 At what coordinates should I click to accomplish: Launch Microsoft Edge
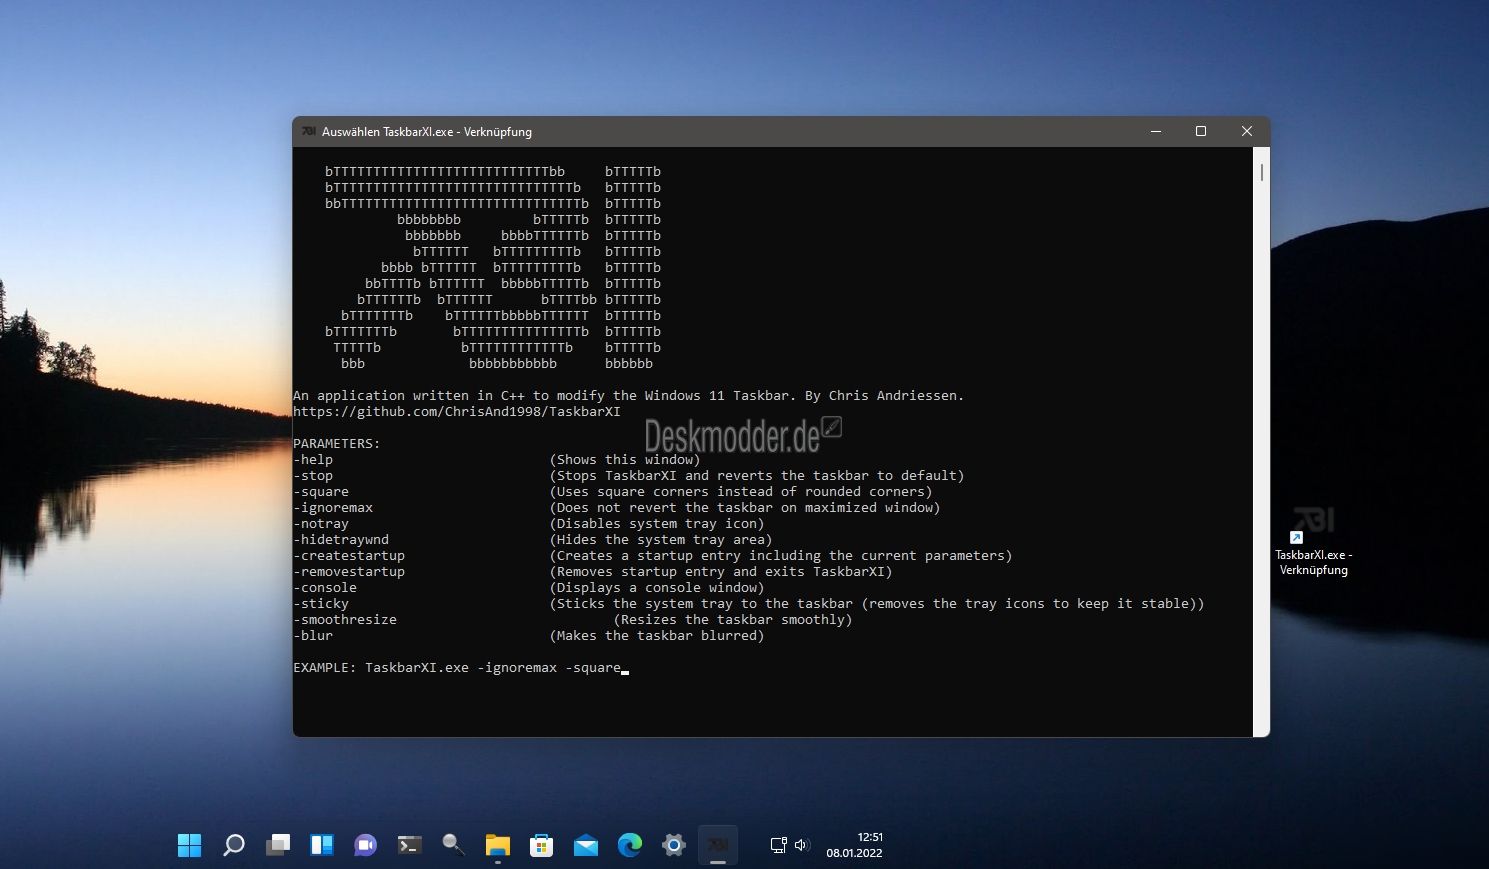(630, 845)
